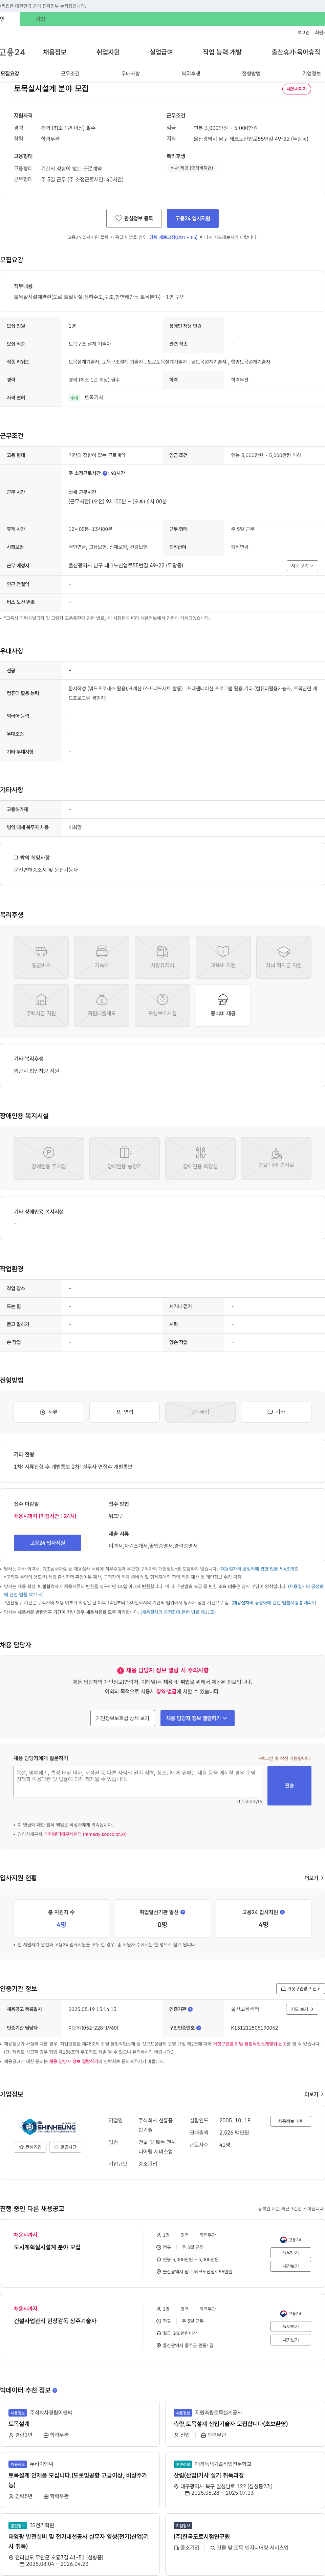Screen dimensions: 325x2576
Task: Click top 고용24 입사지원 button
Action: (193, 218)
